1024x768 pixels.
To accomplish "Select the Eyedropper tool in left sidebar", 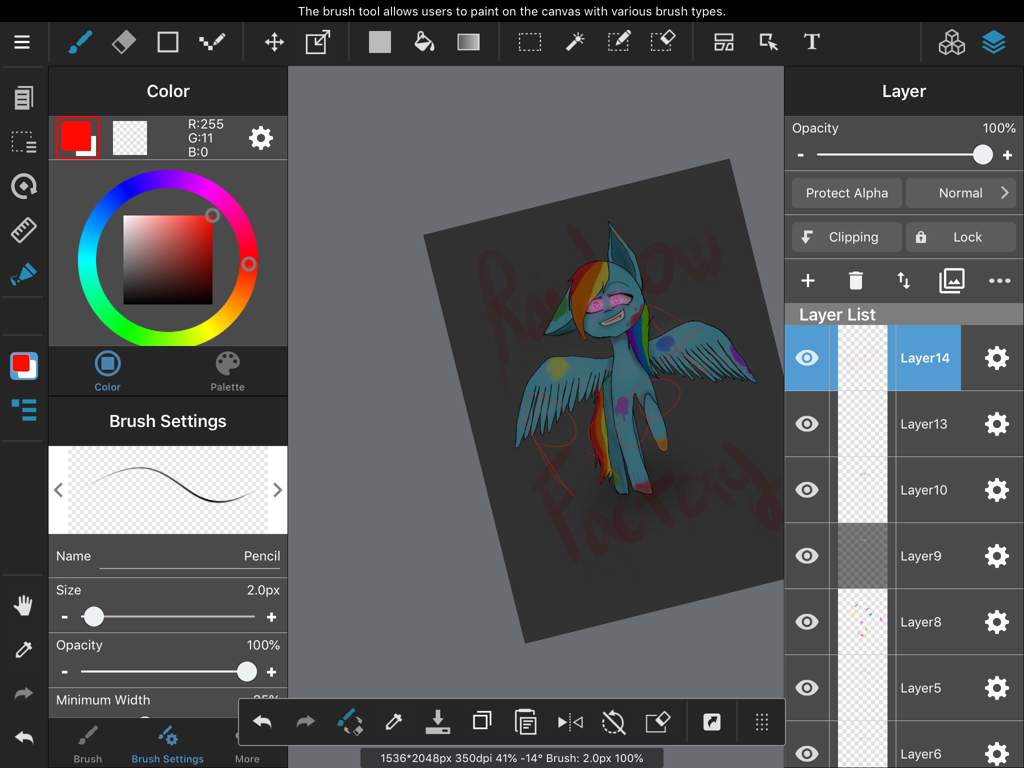I will pyautogui.click(x=24, y=650).
